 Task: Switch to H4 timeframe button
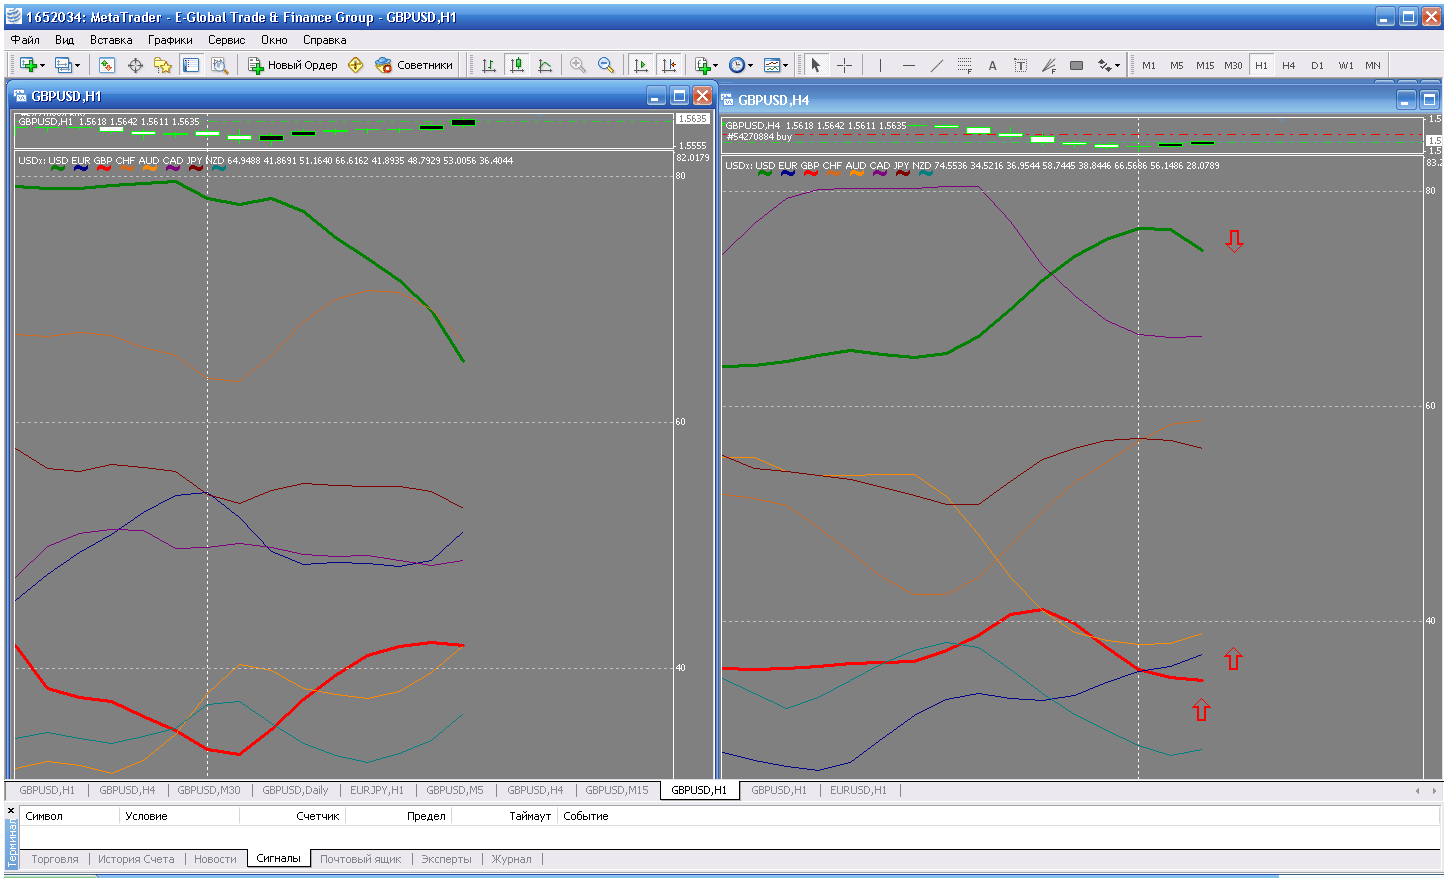[1289, 65]
